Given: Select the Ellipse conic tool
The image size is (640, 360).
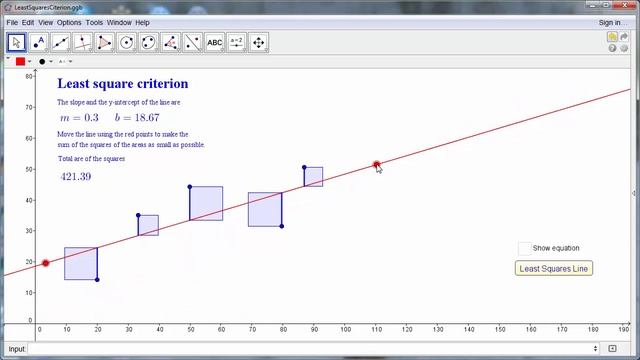Looking at the screenshot, I should 149,42.
